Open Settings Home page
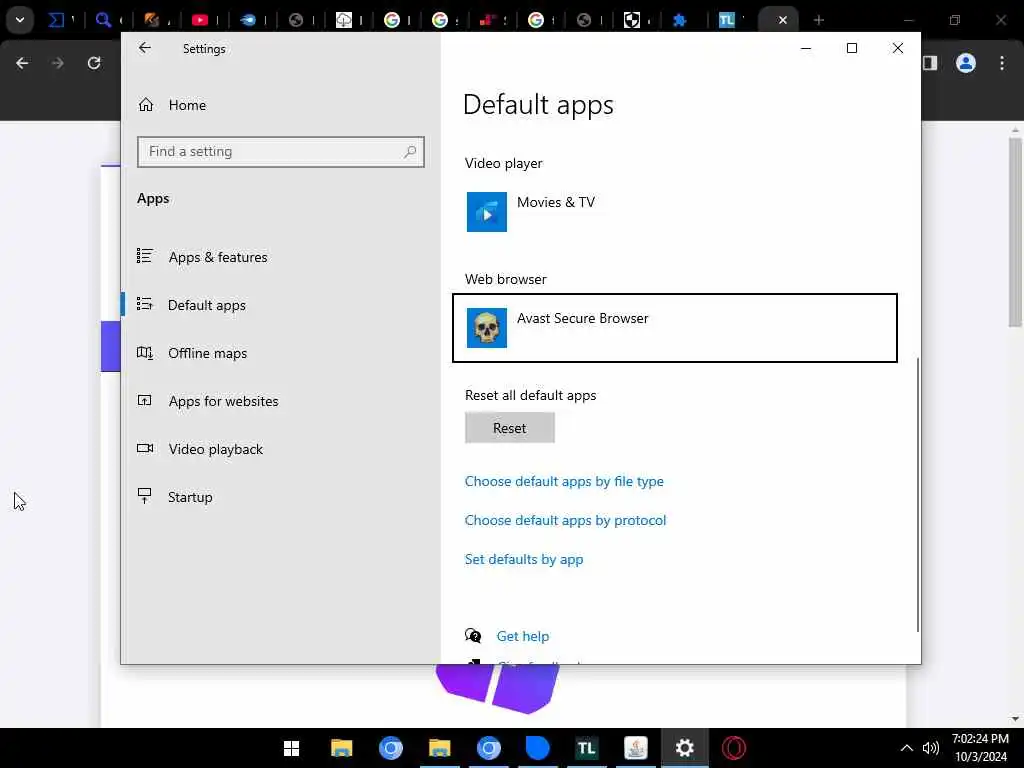 172,104
